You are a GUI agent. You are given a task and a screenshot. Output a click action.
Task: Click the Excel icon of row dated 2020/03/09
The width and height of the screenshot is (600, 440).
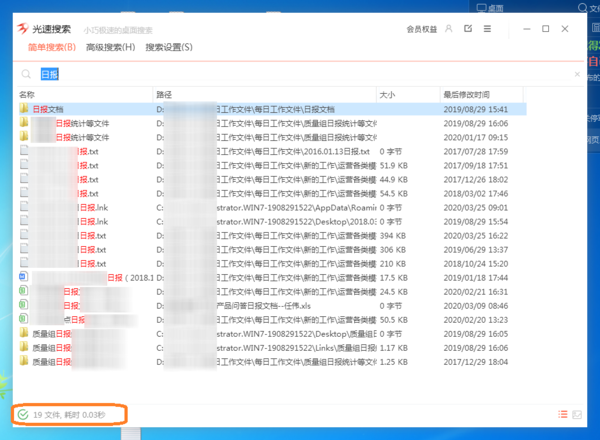[23, 305]
